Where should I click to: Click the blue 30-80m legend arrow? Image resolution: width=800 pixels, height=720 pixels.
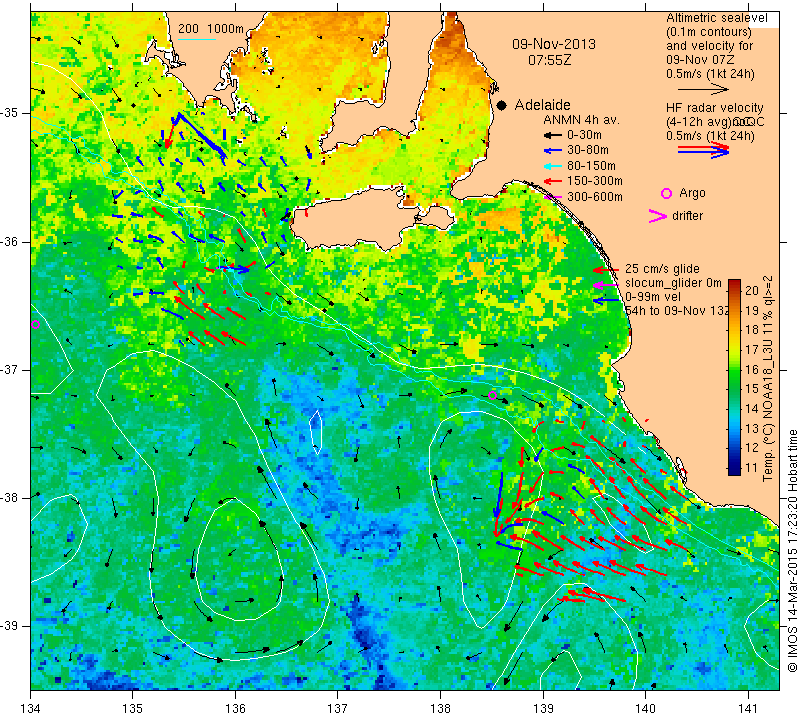point(553,151)
